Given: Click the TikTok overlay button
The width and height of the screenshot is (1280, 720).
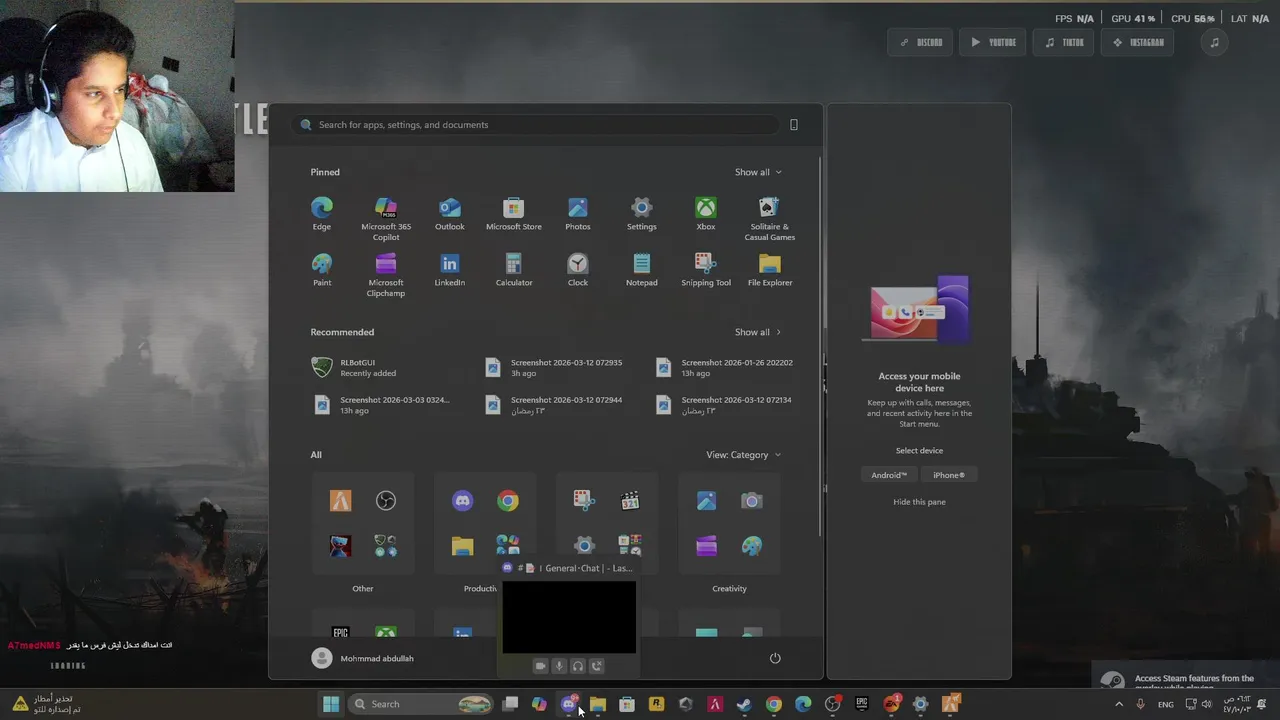Looking at the screenshot, I should pyautogui.click(x=1064, y=43).
